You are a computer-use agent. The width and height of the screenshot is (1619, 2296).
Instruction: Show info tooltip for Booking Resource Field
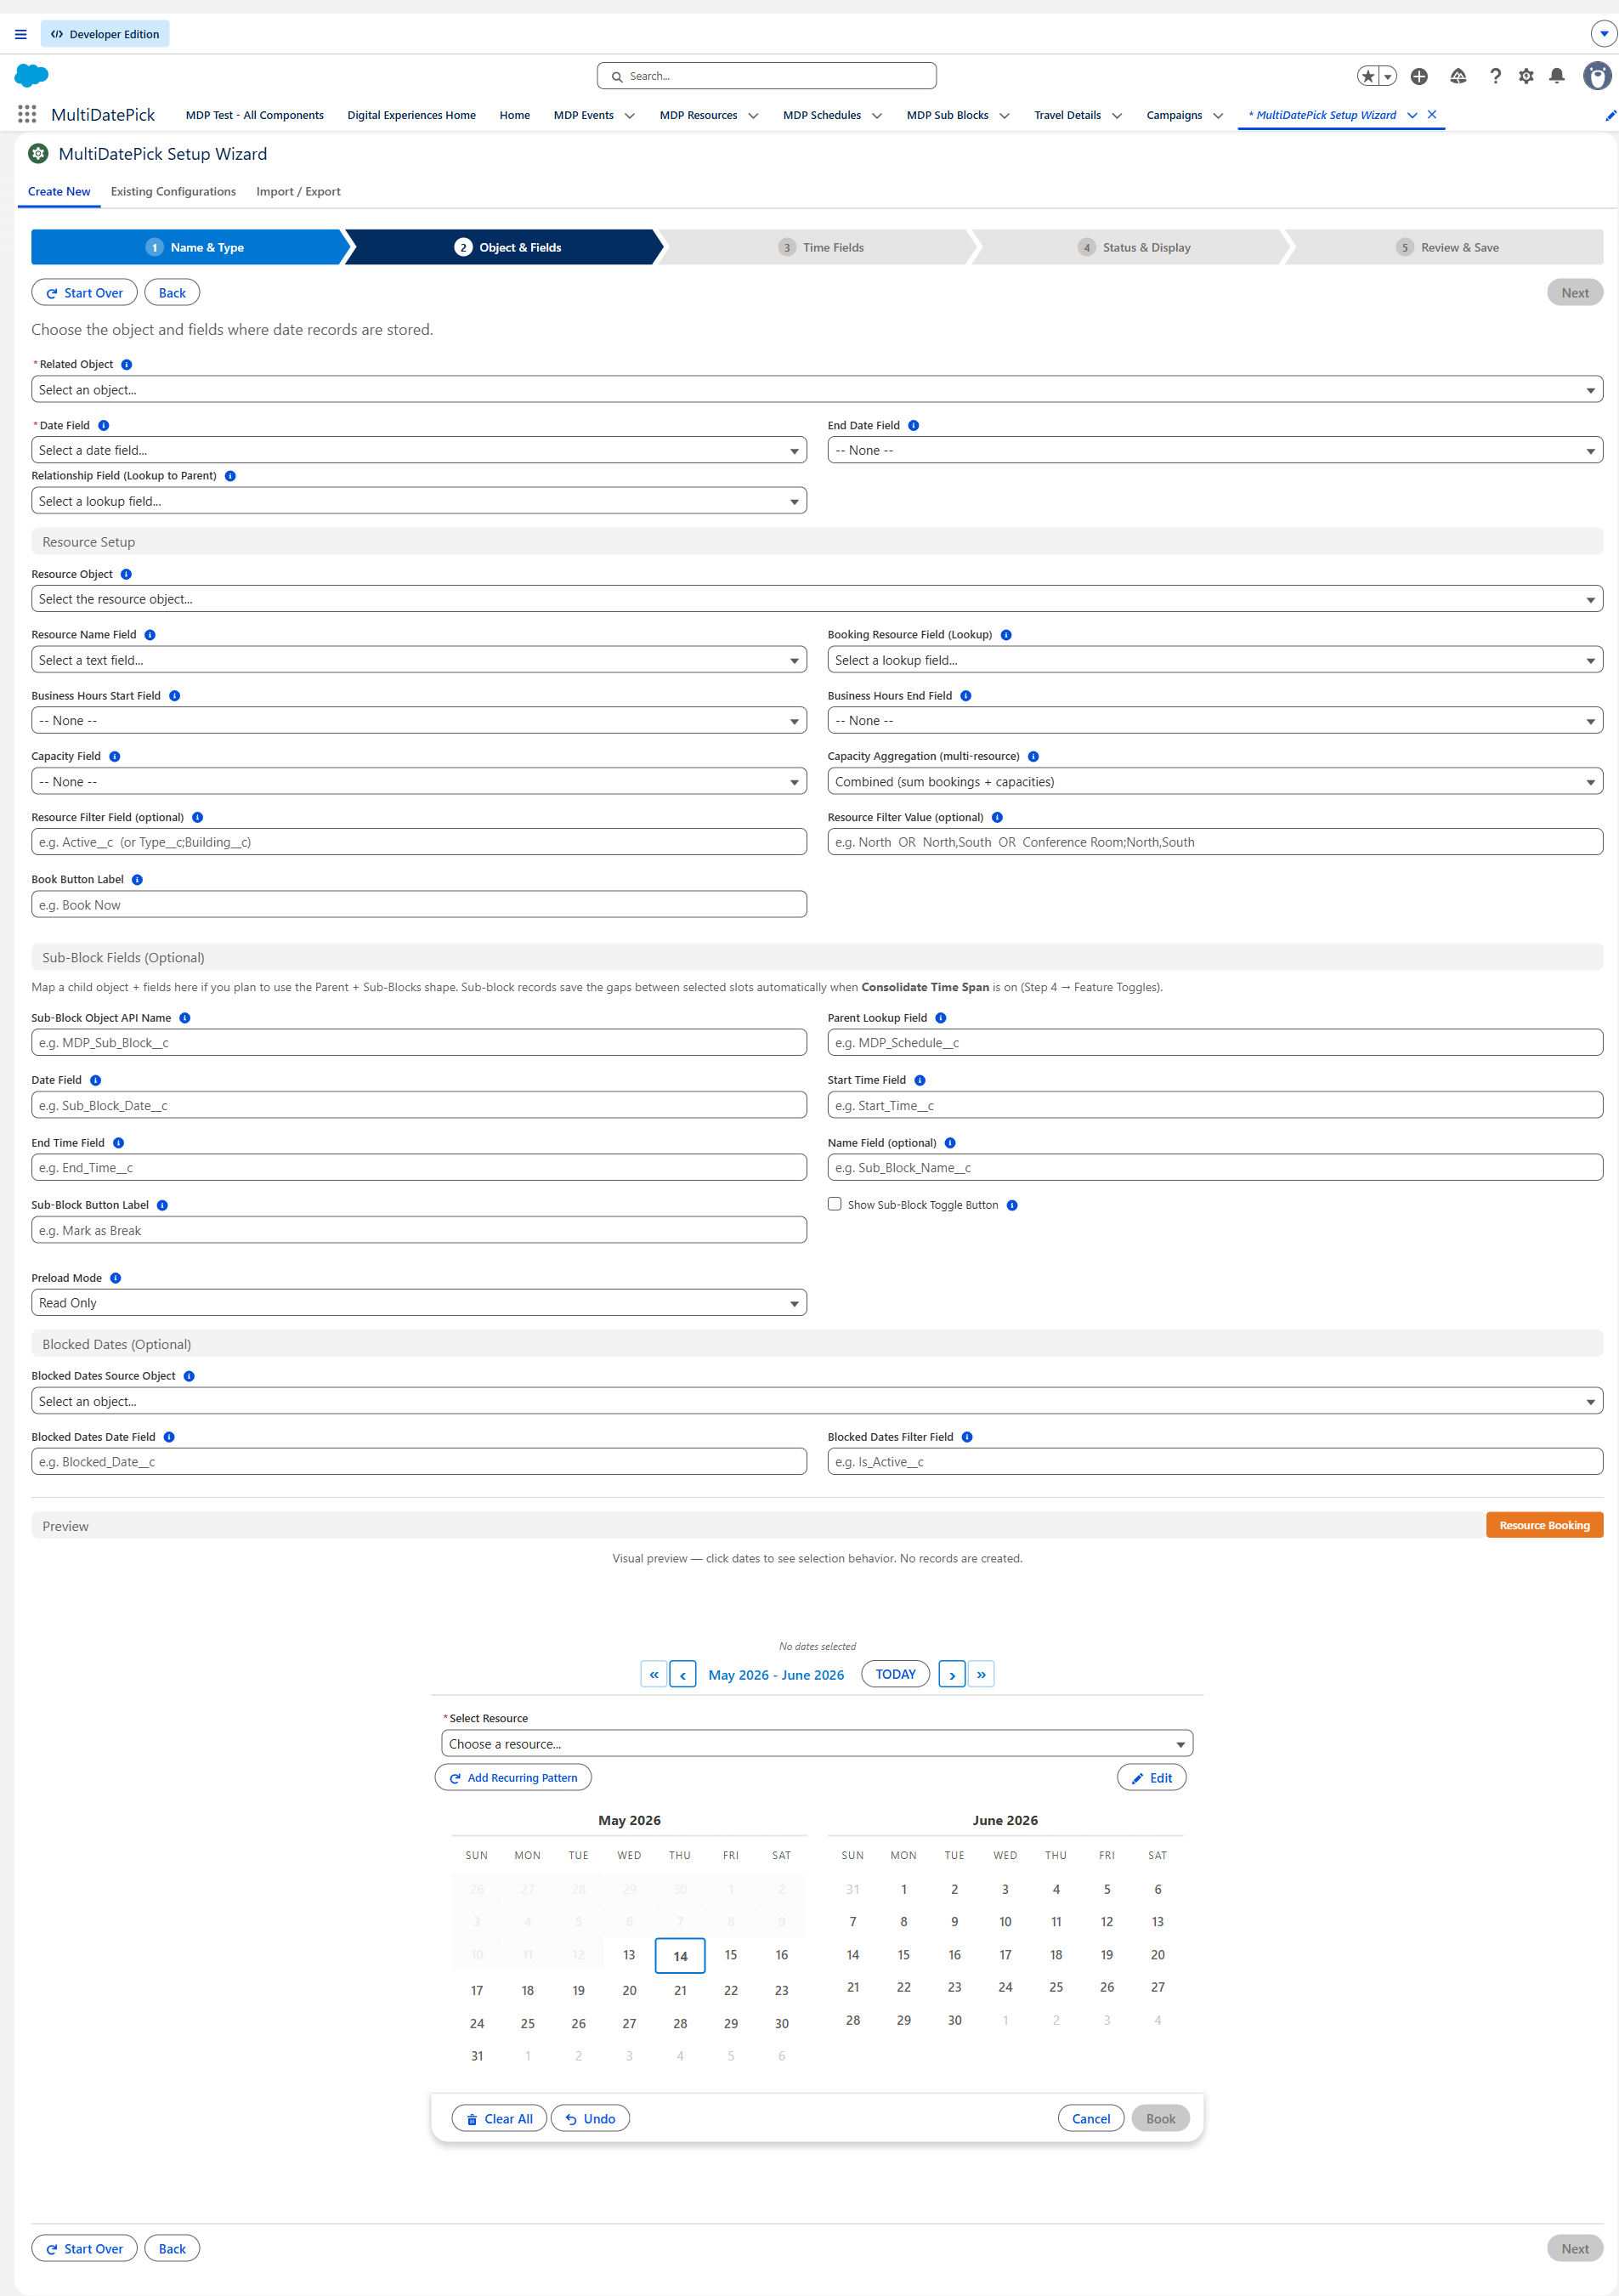(x=1006, y=635)
